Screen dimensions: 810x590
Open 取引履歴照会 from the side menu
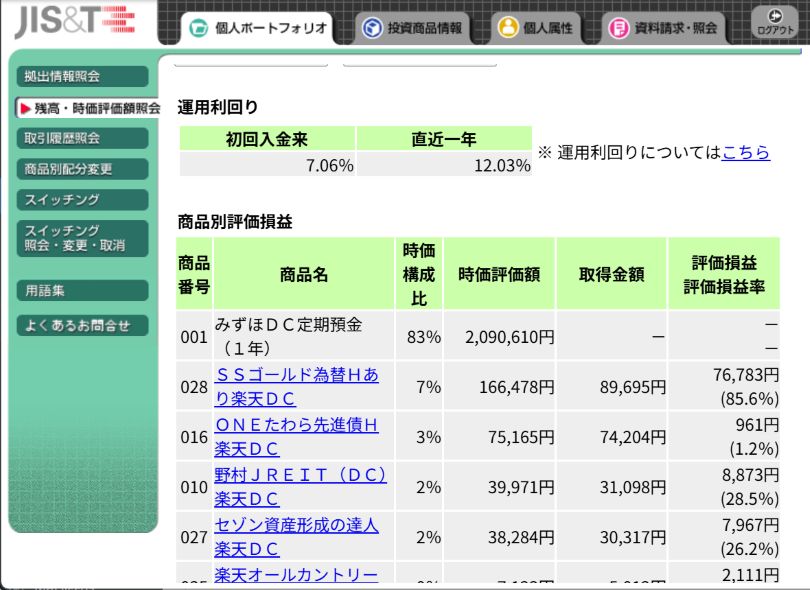tap(82, 138)
